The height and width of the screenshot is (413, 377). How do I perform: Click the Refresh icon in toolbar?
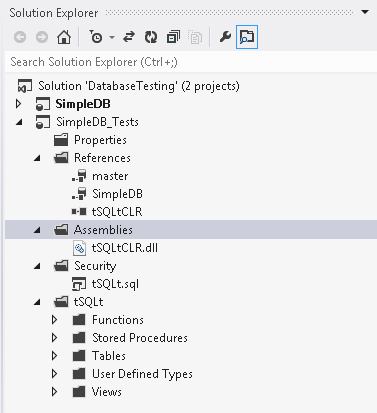151,37
